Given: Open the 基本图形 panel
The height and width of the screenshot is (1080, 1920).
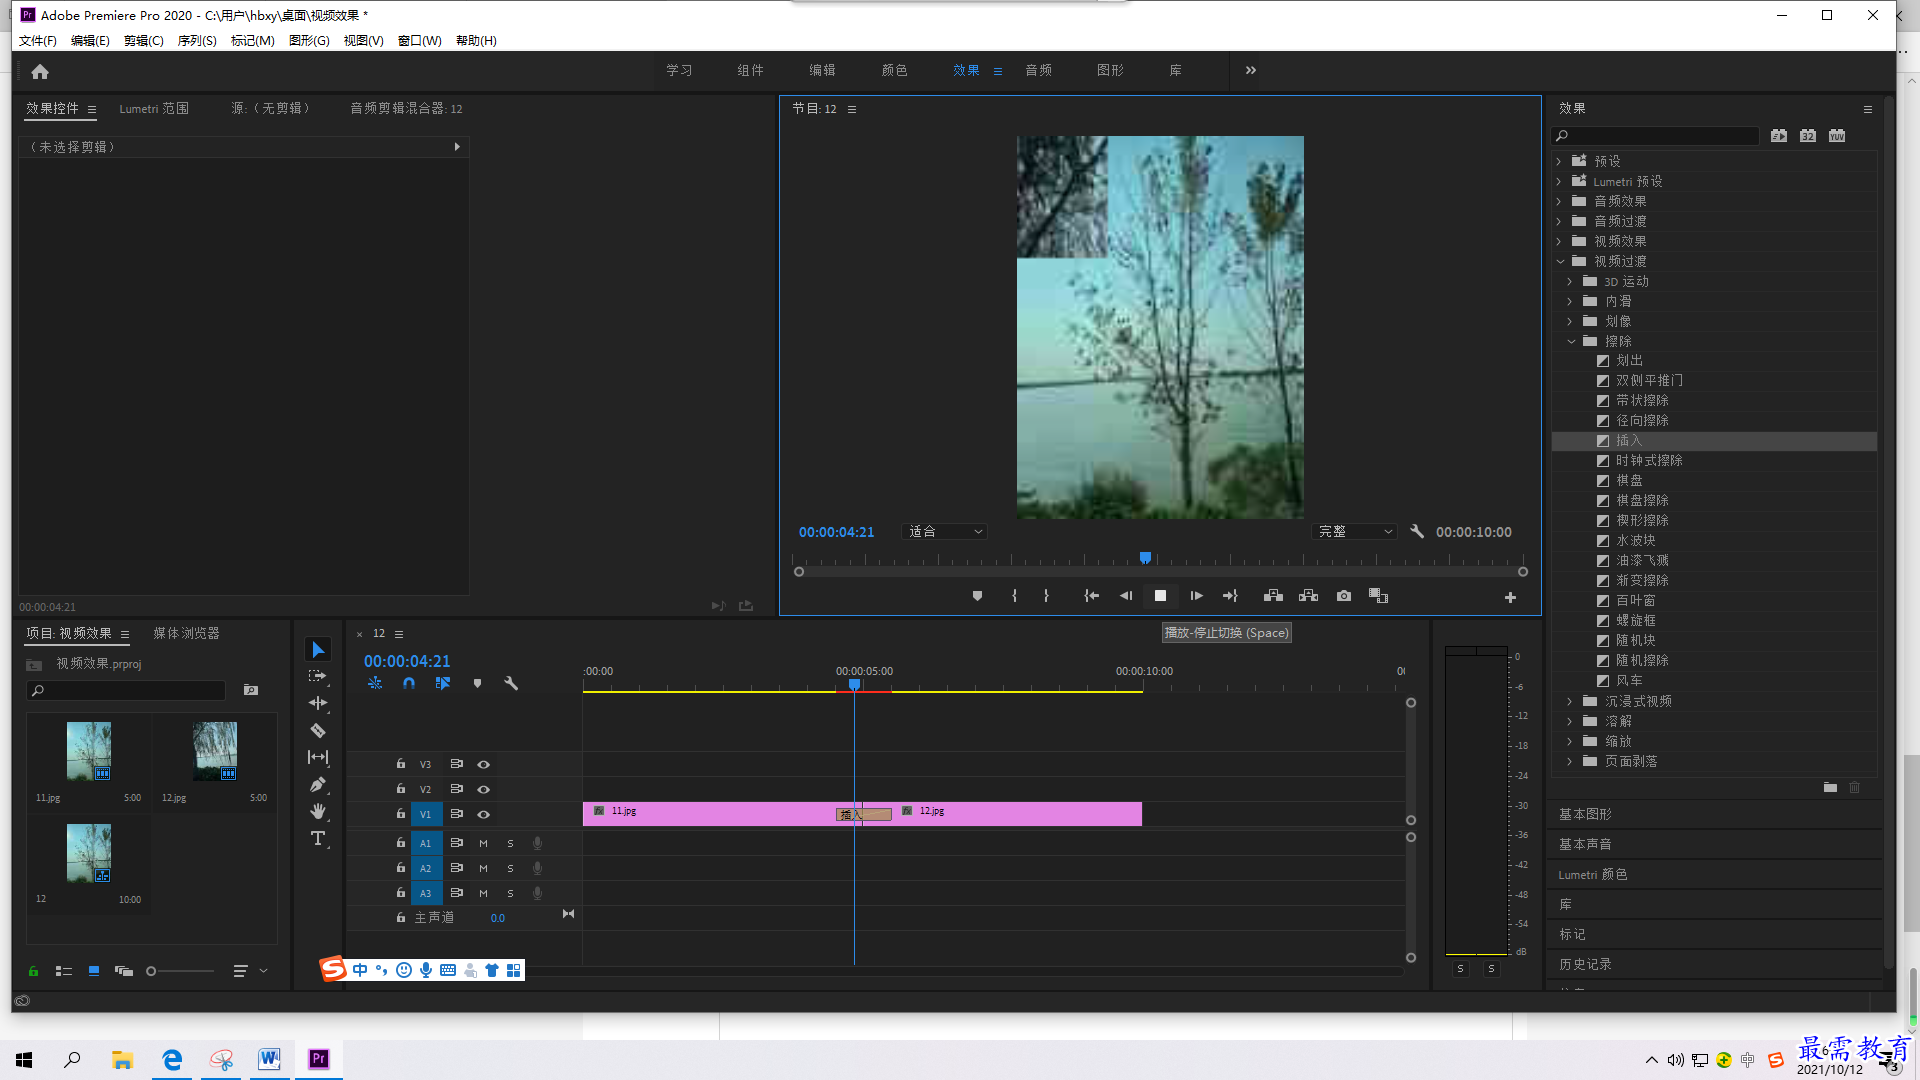Looking at the screenshot, I should point(1585,814).
